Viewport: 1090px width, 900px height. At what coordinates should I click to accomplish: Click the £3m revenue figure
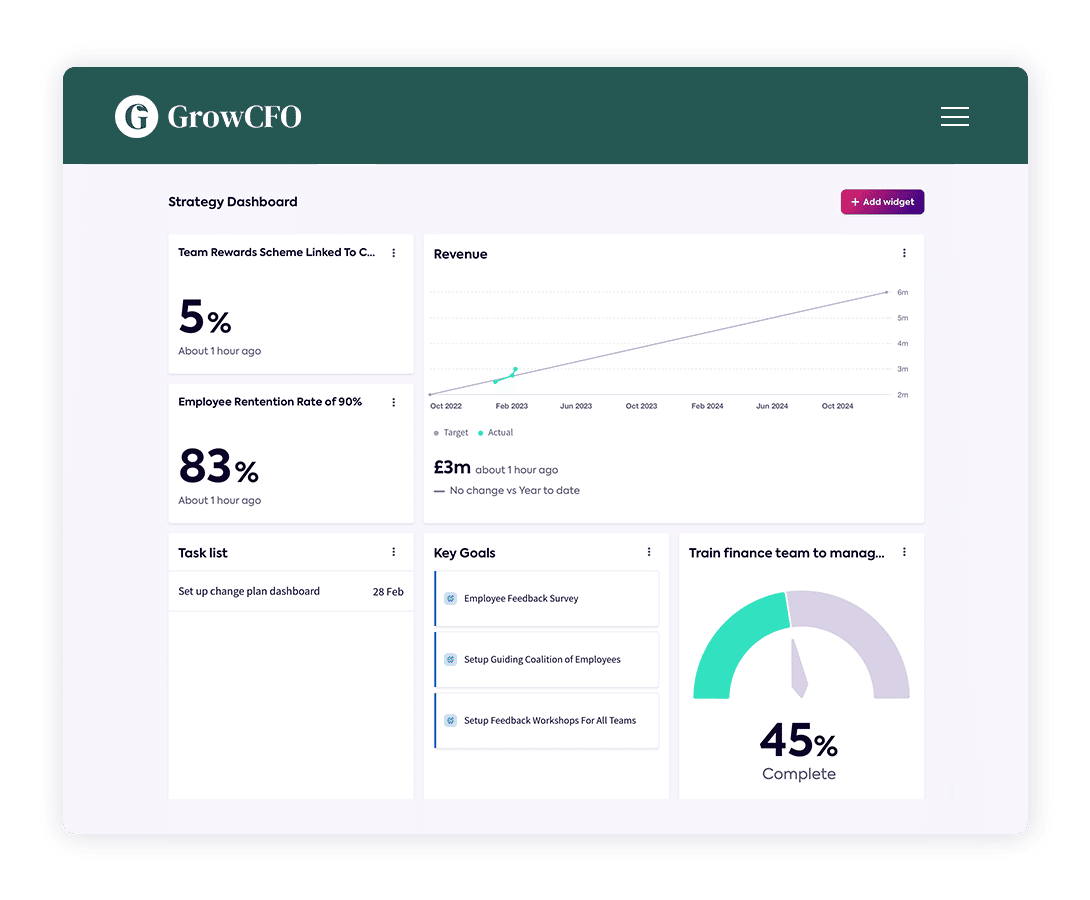pos(452,467)
